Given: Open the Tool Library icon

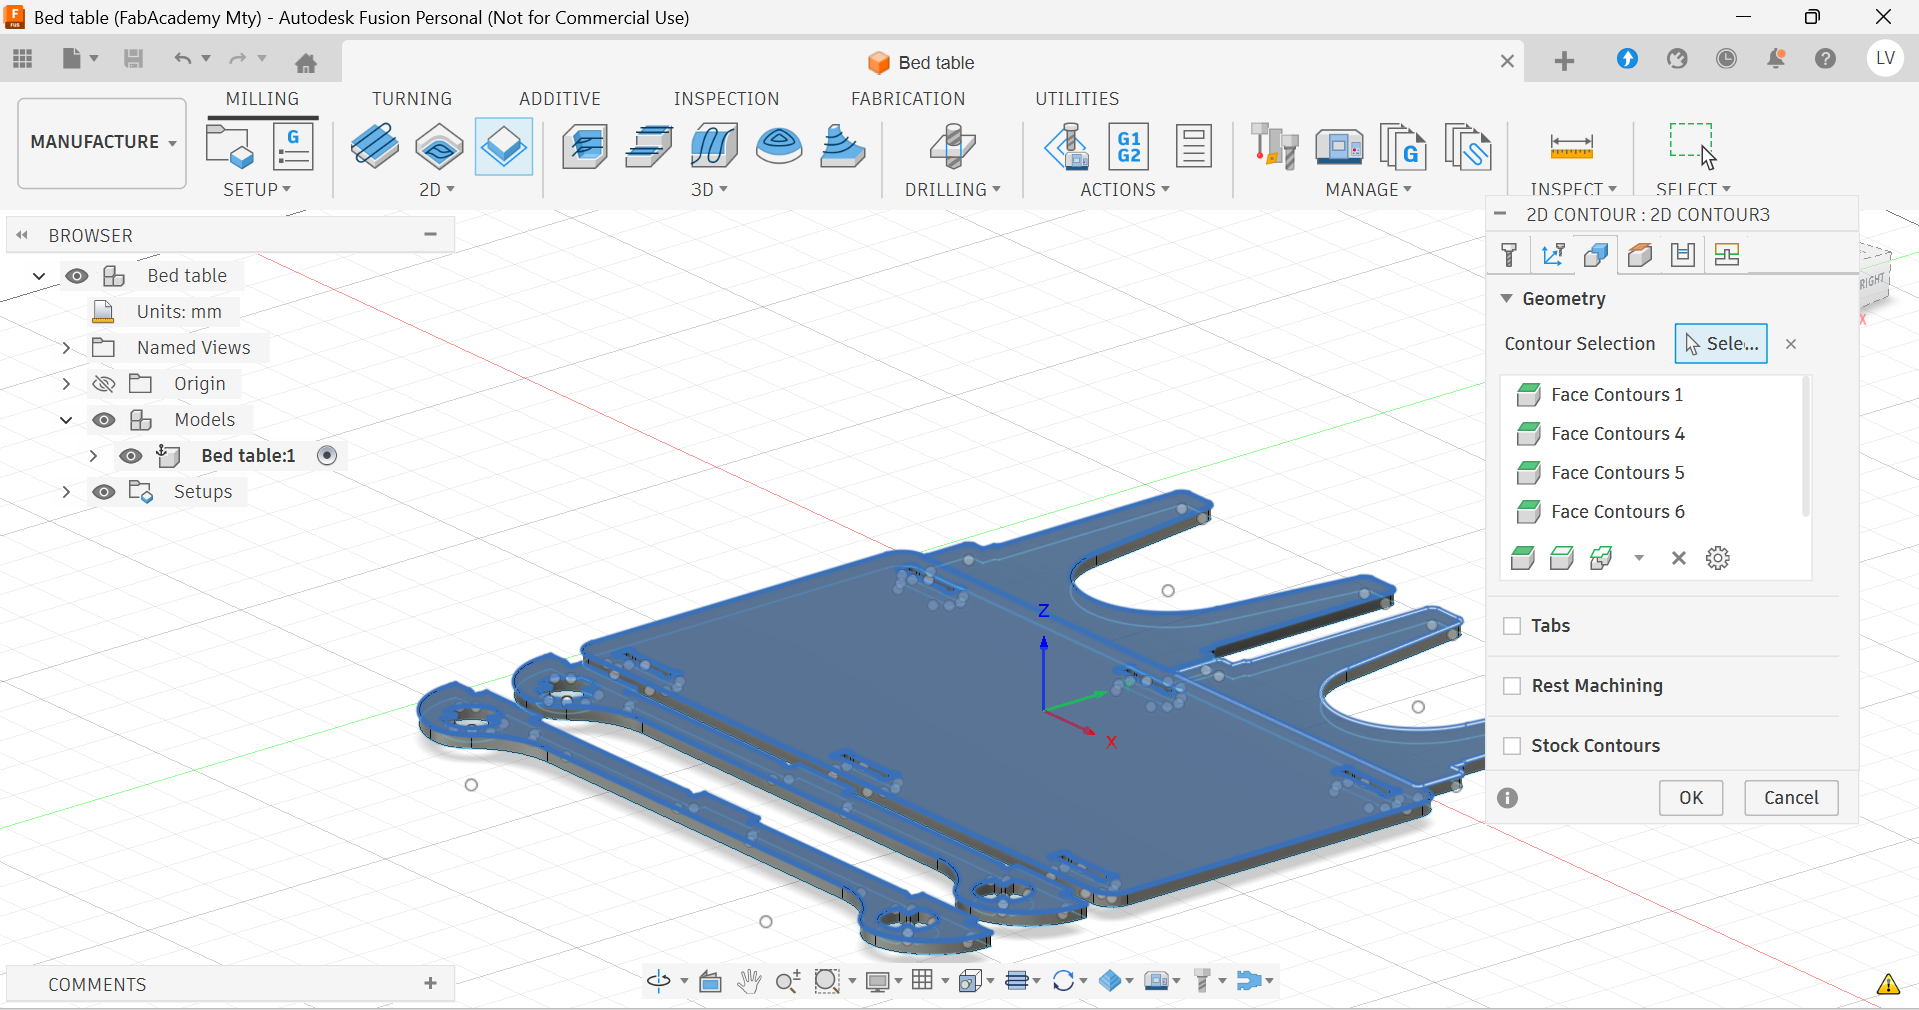Looking at the screenshot, I should pyautogui.click(x=1274, y=147).
